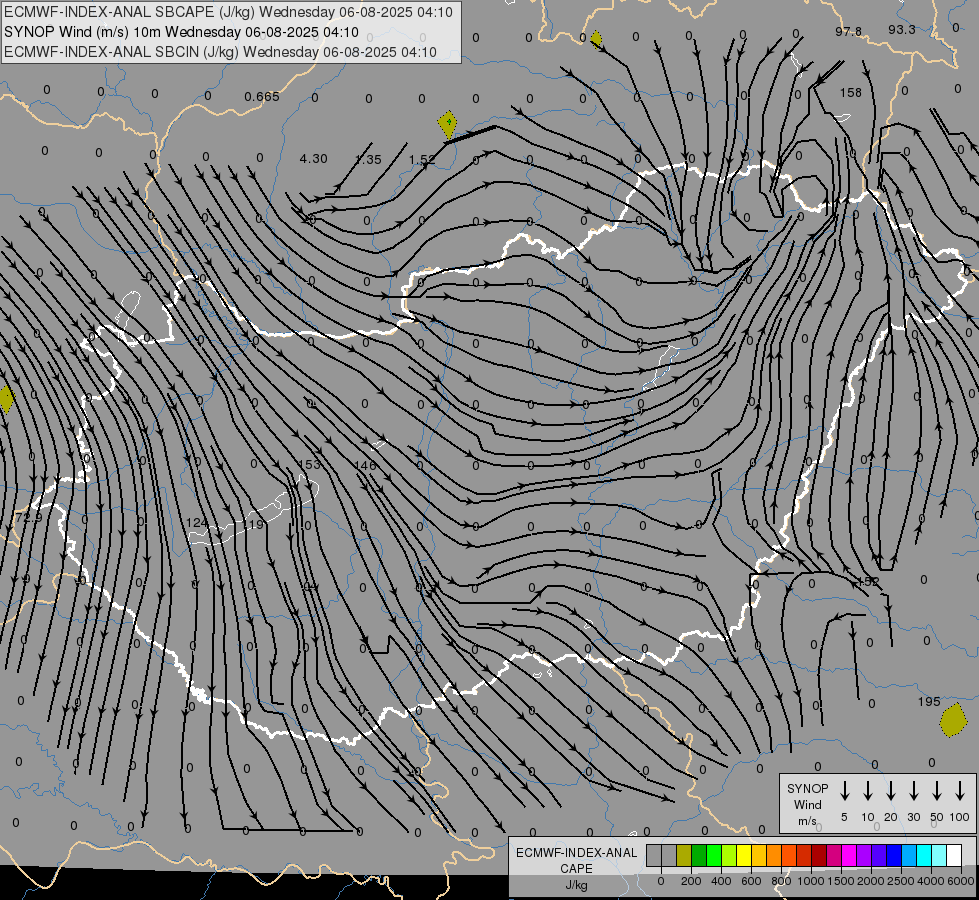Click the 146 CAPE value

(365, 465)
